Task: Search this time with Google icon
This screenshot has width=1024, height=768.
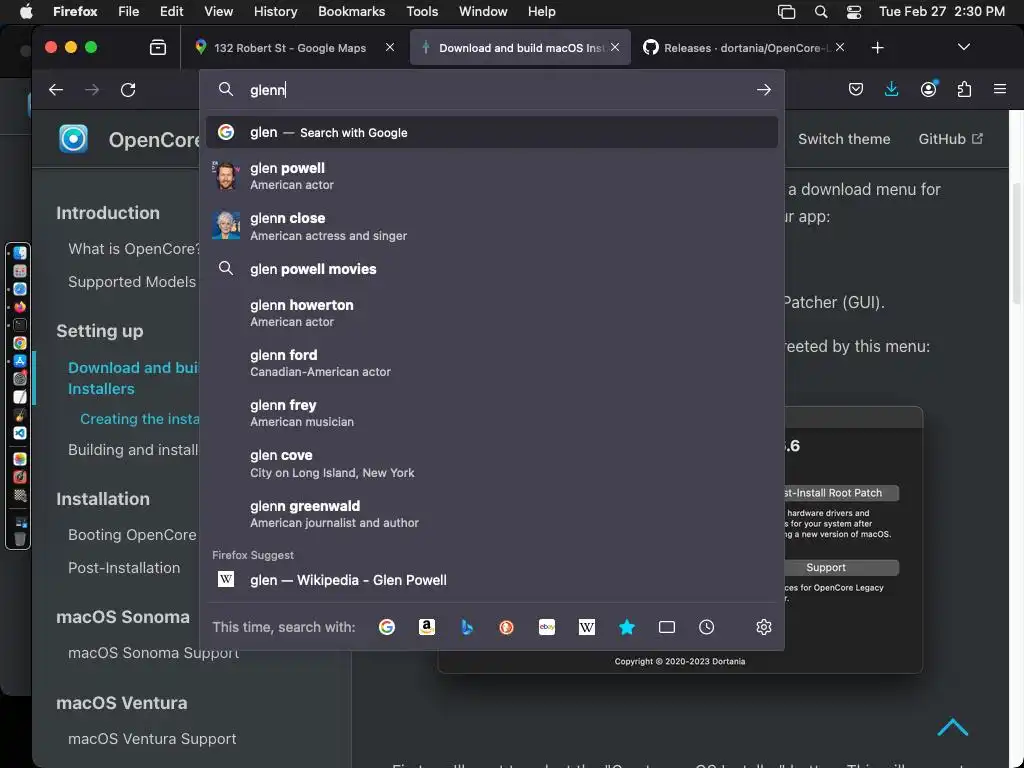Action: [387, 627]
